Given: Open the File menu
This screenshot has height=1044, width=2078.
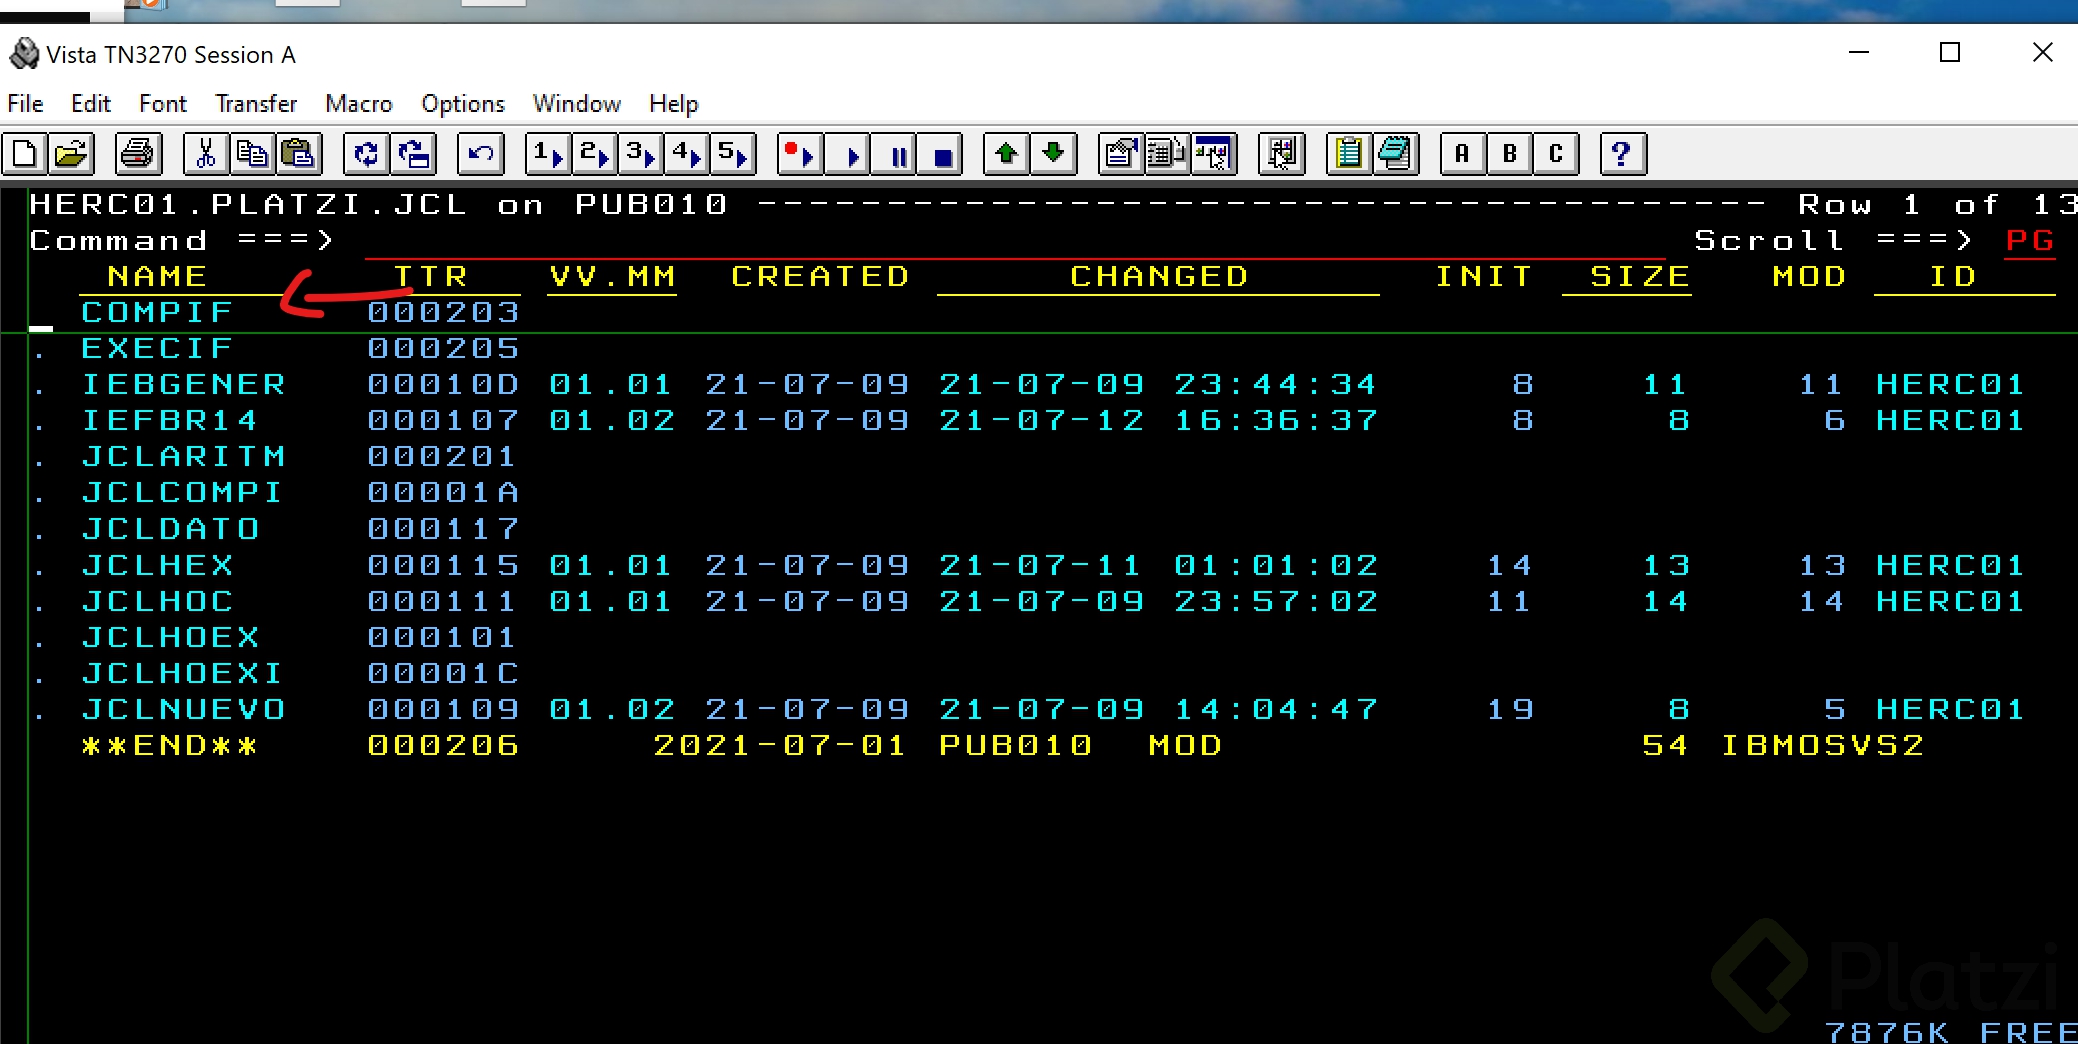Looking at the screenshot, I should pyautogui.click(x=25, y=104).
